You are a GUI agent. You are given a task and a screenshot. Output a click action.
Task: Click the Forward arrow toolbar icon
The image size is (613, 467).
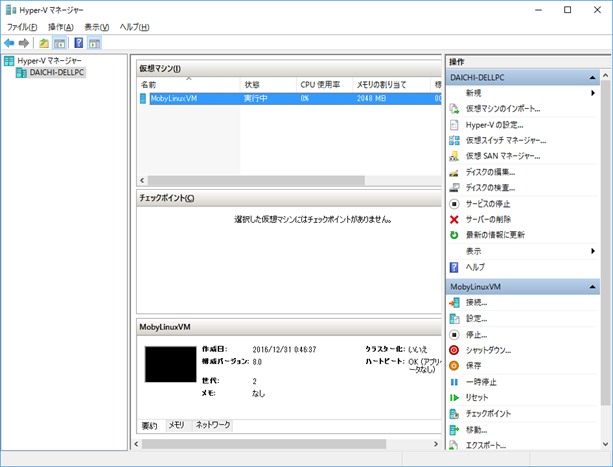24,43
